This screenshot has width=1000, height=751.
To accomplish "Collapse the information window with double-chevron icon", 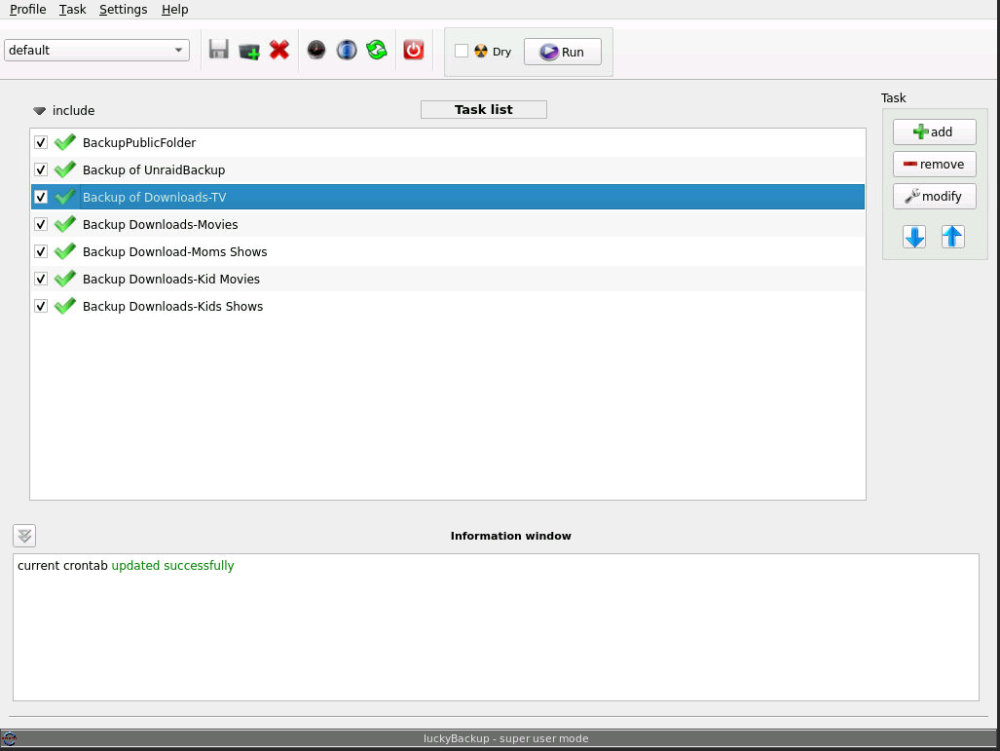I will (x=24, y=536).
